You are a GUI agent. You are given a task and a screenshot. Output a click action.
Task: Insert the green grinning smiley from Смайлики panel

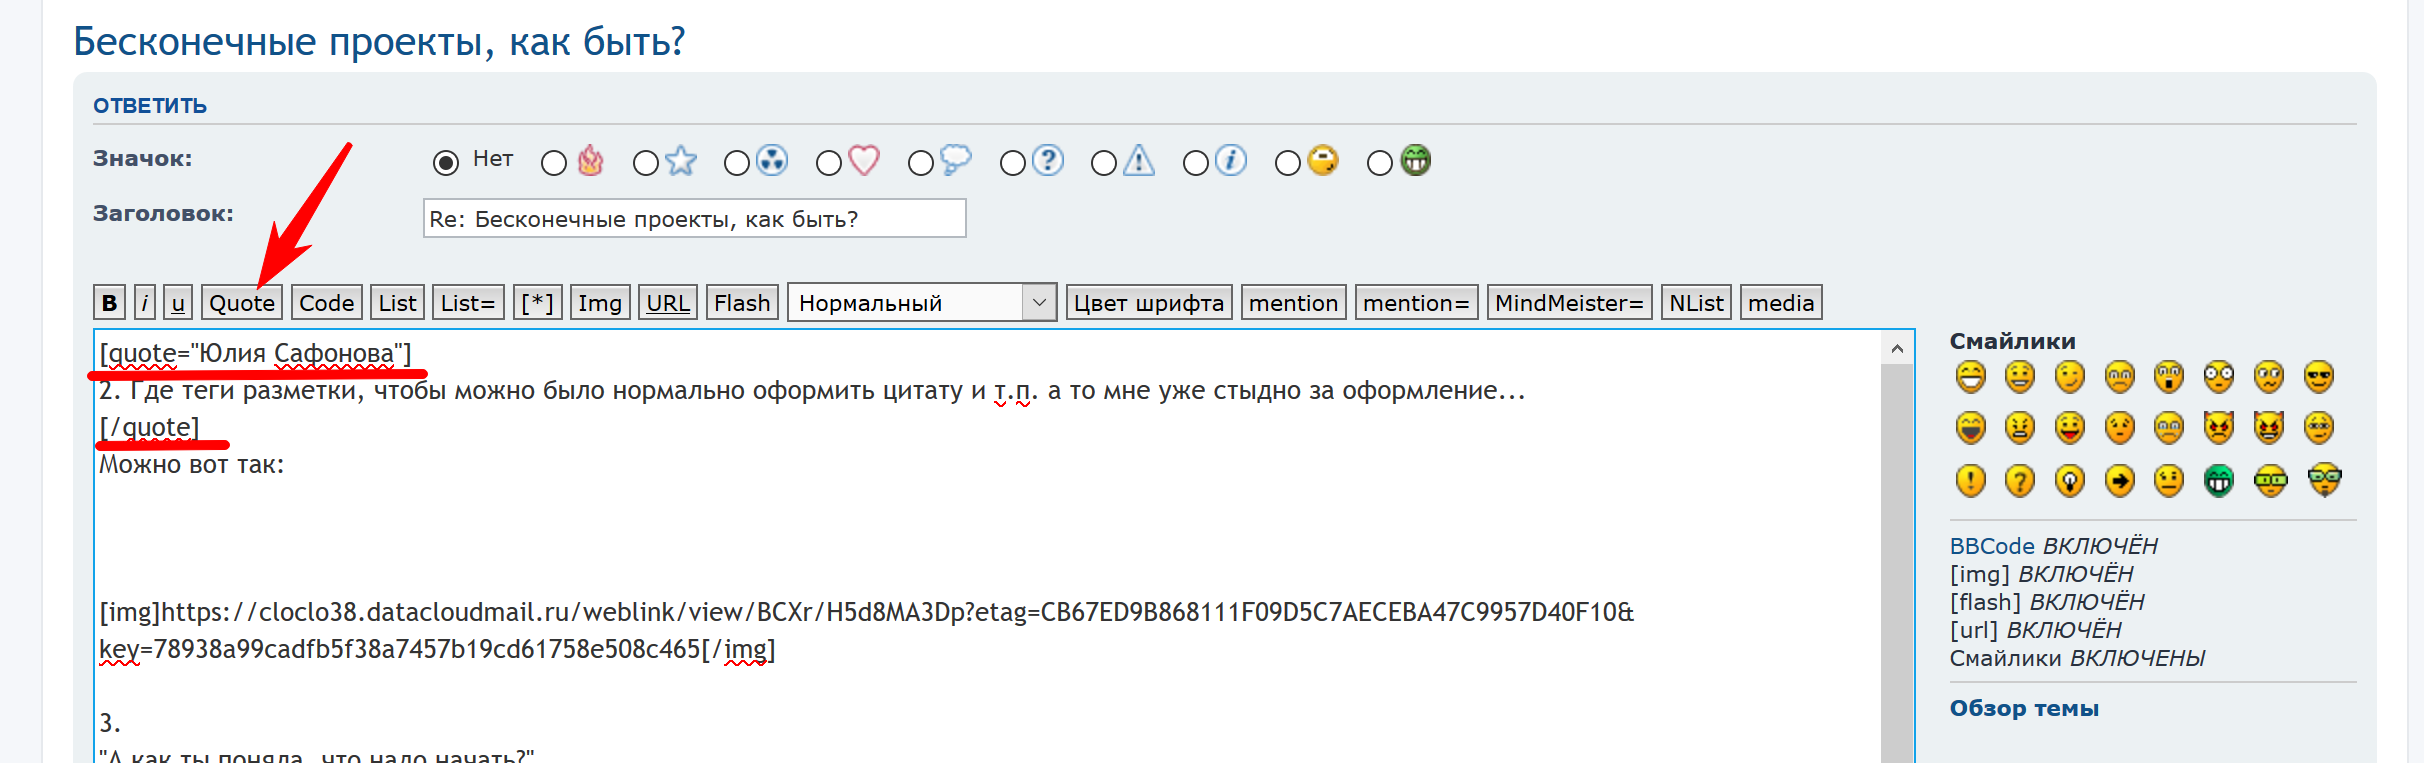tap(2218, 481)
